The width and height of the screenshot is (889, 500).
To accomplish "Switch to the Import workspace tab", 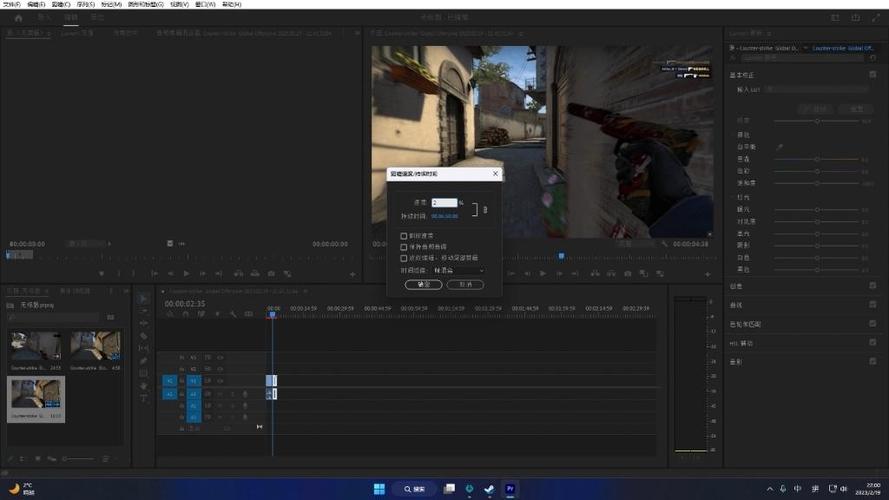I will [x=44, y=18].
